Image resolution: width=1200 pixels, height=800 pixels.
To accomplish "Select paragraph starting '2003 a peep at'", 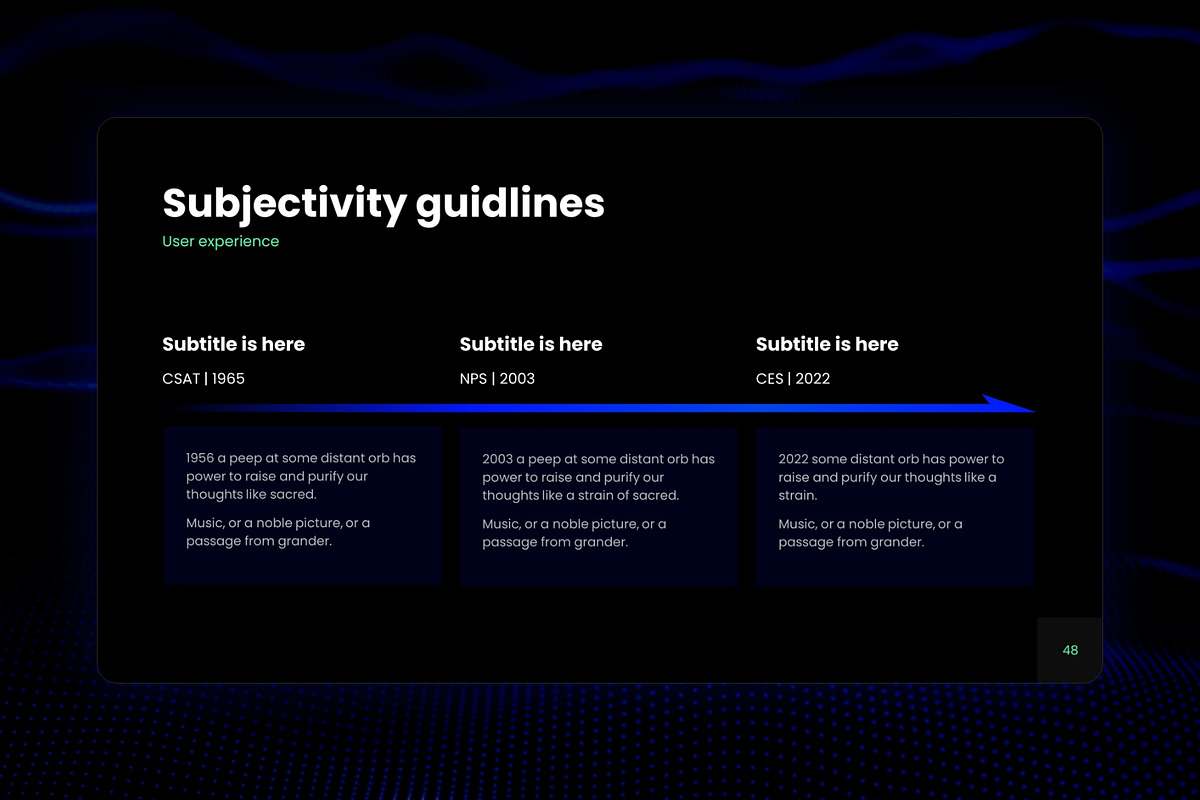I will coord(598,477).
